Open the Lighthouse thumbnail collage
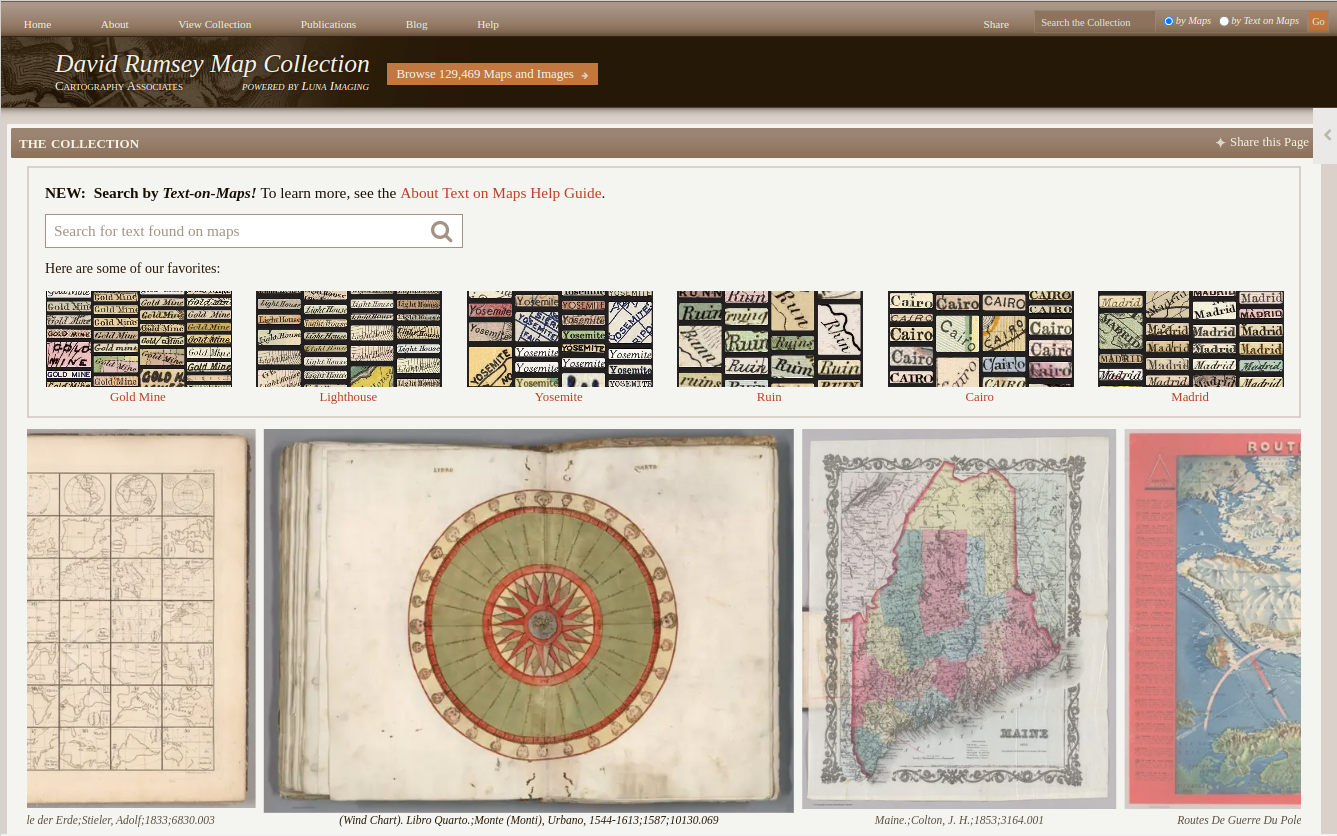 (348, 338)
